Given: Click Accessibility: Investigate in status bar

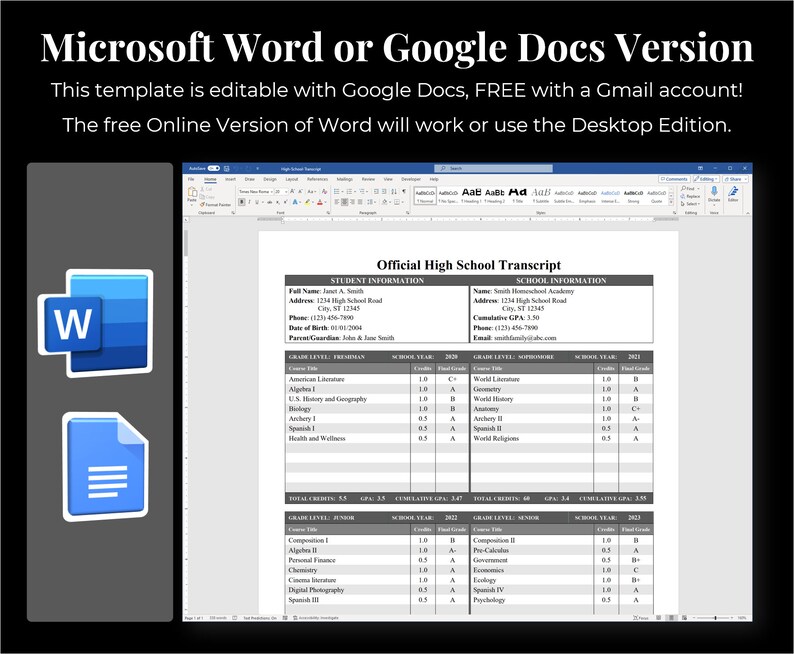Looking at the screenshot, I should point(316,618).
